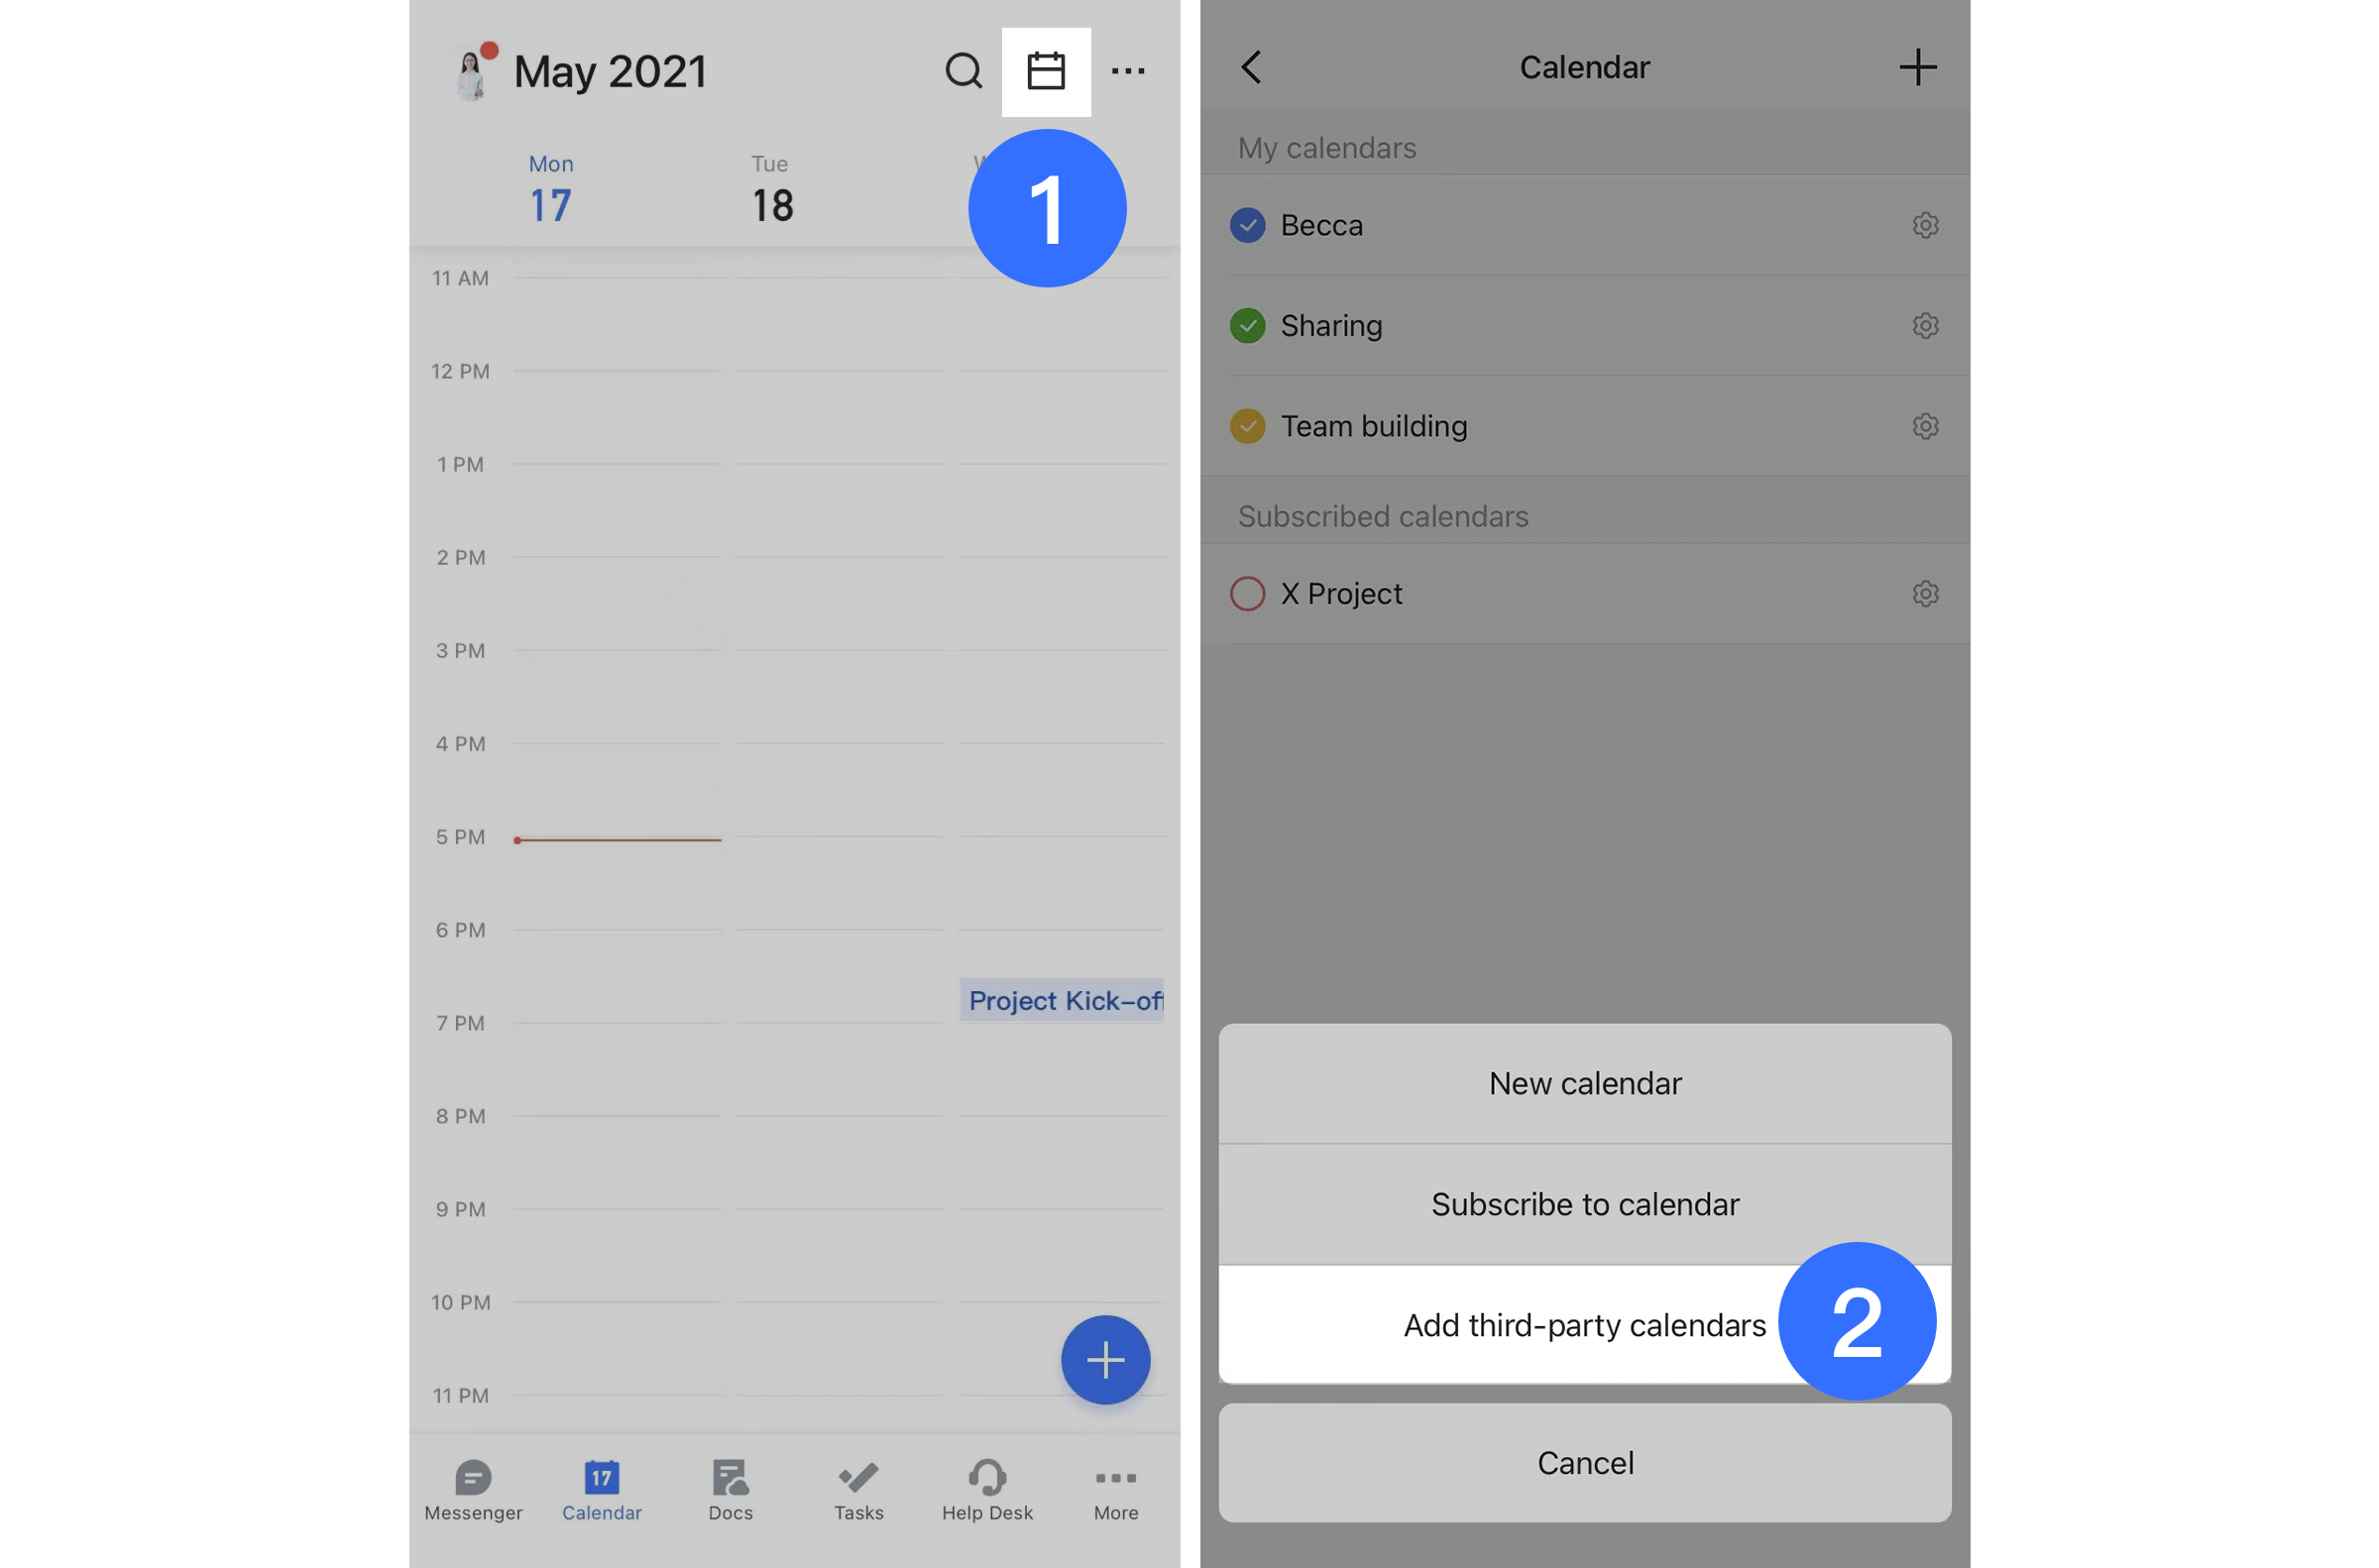Select Add third-party calendars option

1583,1323
